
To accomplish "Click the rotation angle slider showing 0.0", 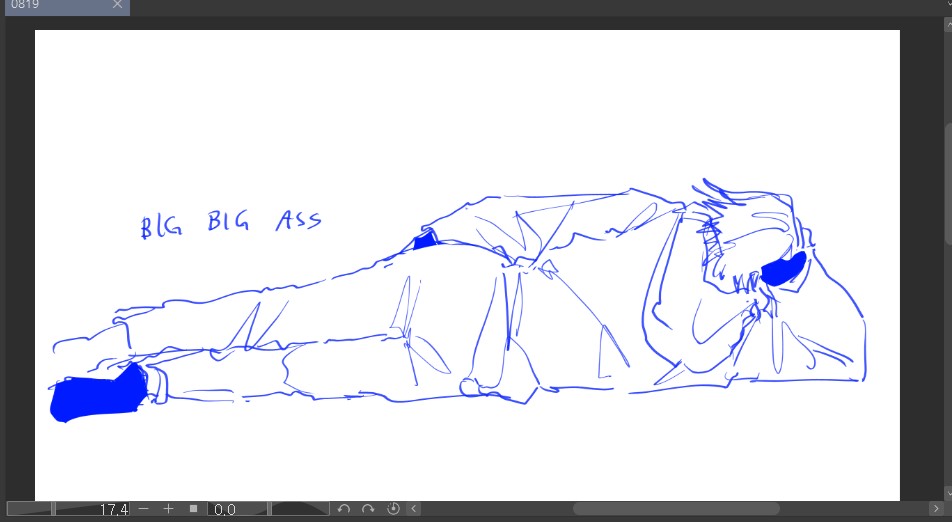I will pos(269,509).
